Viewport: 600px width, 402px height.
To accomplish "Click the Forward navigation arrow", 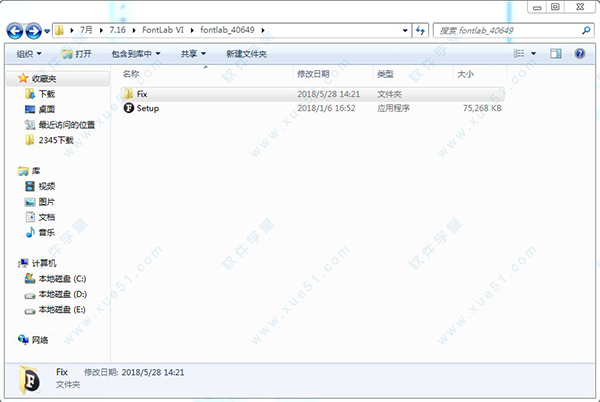I will (33, 31).
